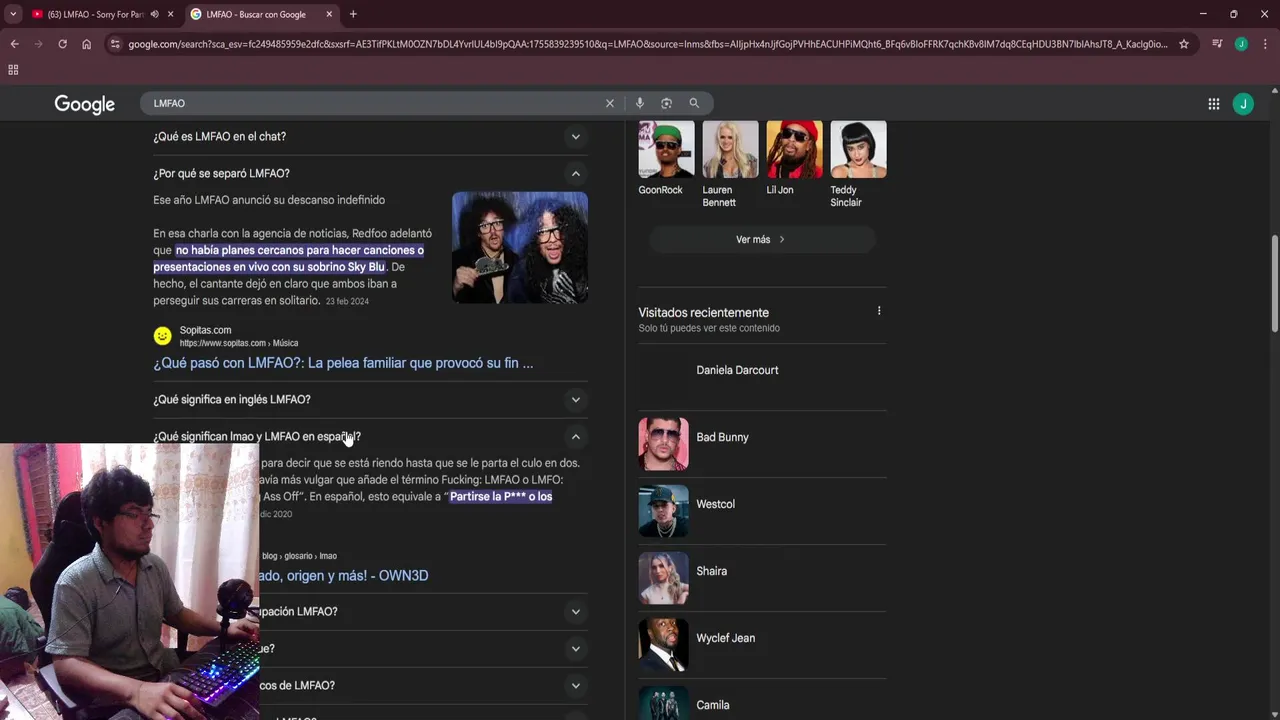Click the Shaira profile photo

pyautogui.click(x=664, y=578)
